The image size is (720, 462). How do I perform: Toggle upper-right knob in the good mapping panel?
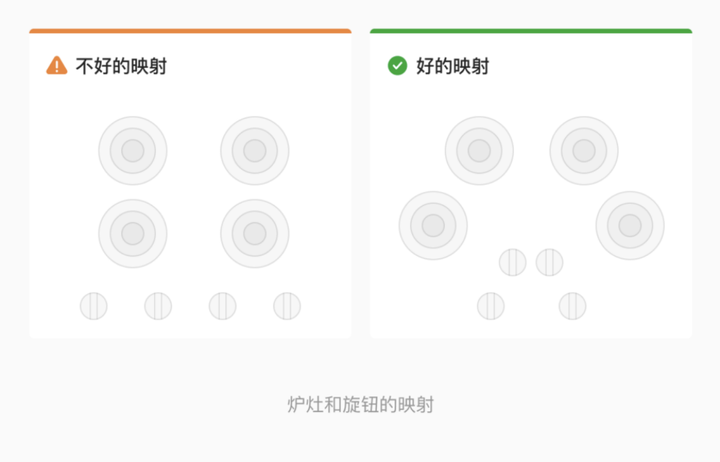[549, 262]
